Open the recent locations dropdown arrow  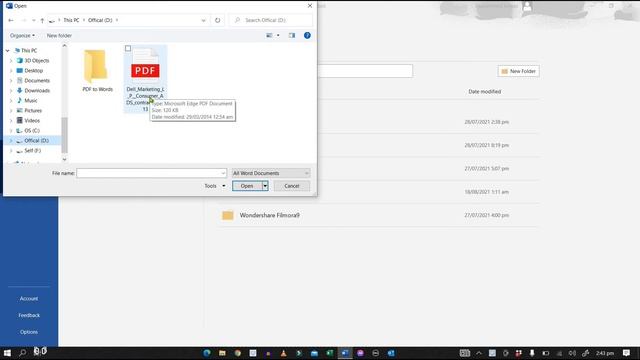coord(33,20)
